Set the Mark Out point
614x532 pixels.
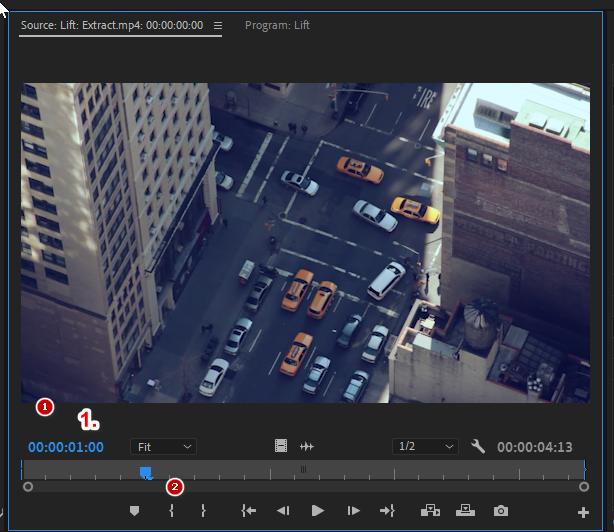coord(203,511)
